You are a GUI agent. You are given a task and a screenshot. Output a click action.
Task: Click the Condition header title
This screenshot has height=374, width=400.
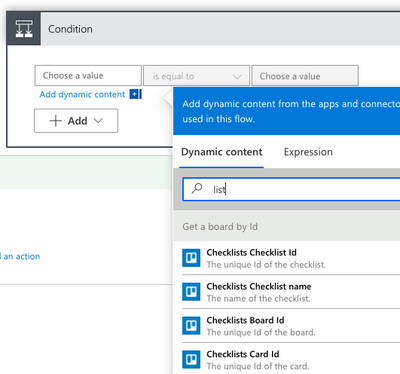pos(70,29)
